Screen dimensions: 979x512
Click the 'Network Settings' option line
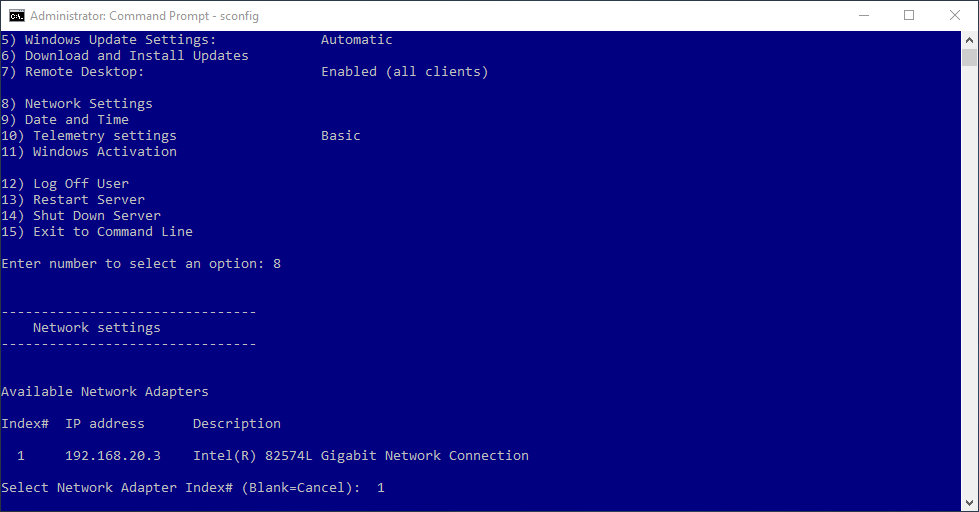click(x=77, y=104)
